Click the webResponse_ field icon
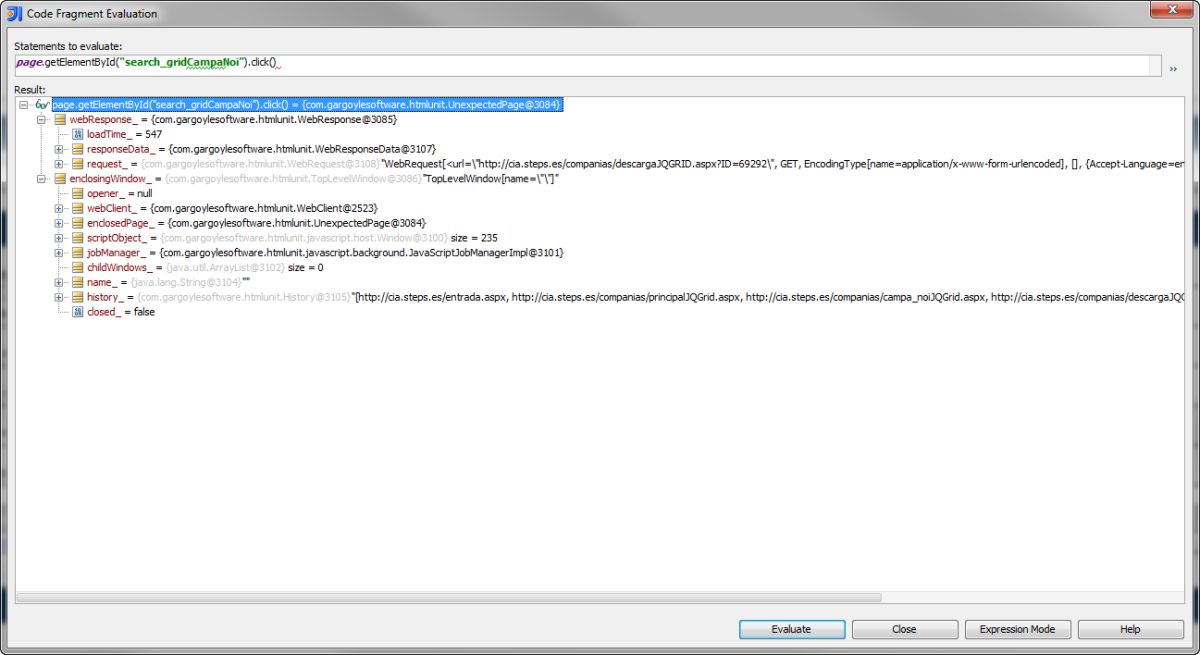 59,119
